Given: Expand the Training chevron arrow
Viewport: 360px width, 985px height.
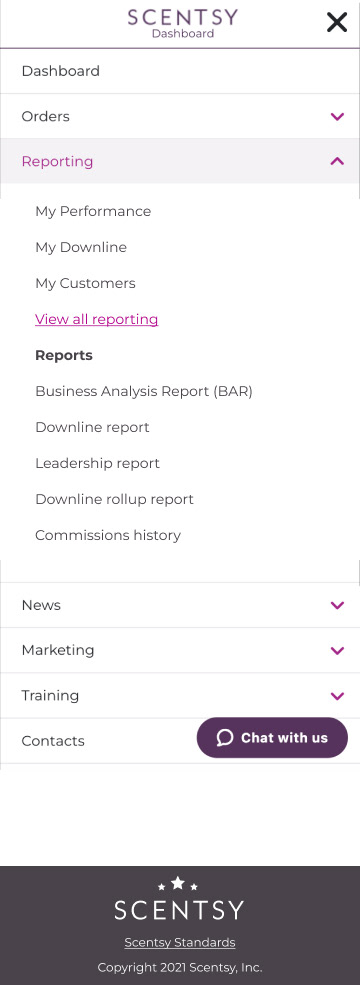Looking at the screenshot, I should pos(337,695).
